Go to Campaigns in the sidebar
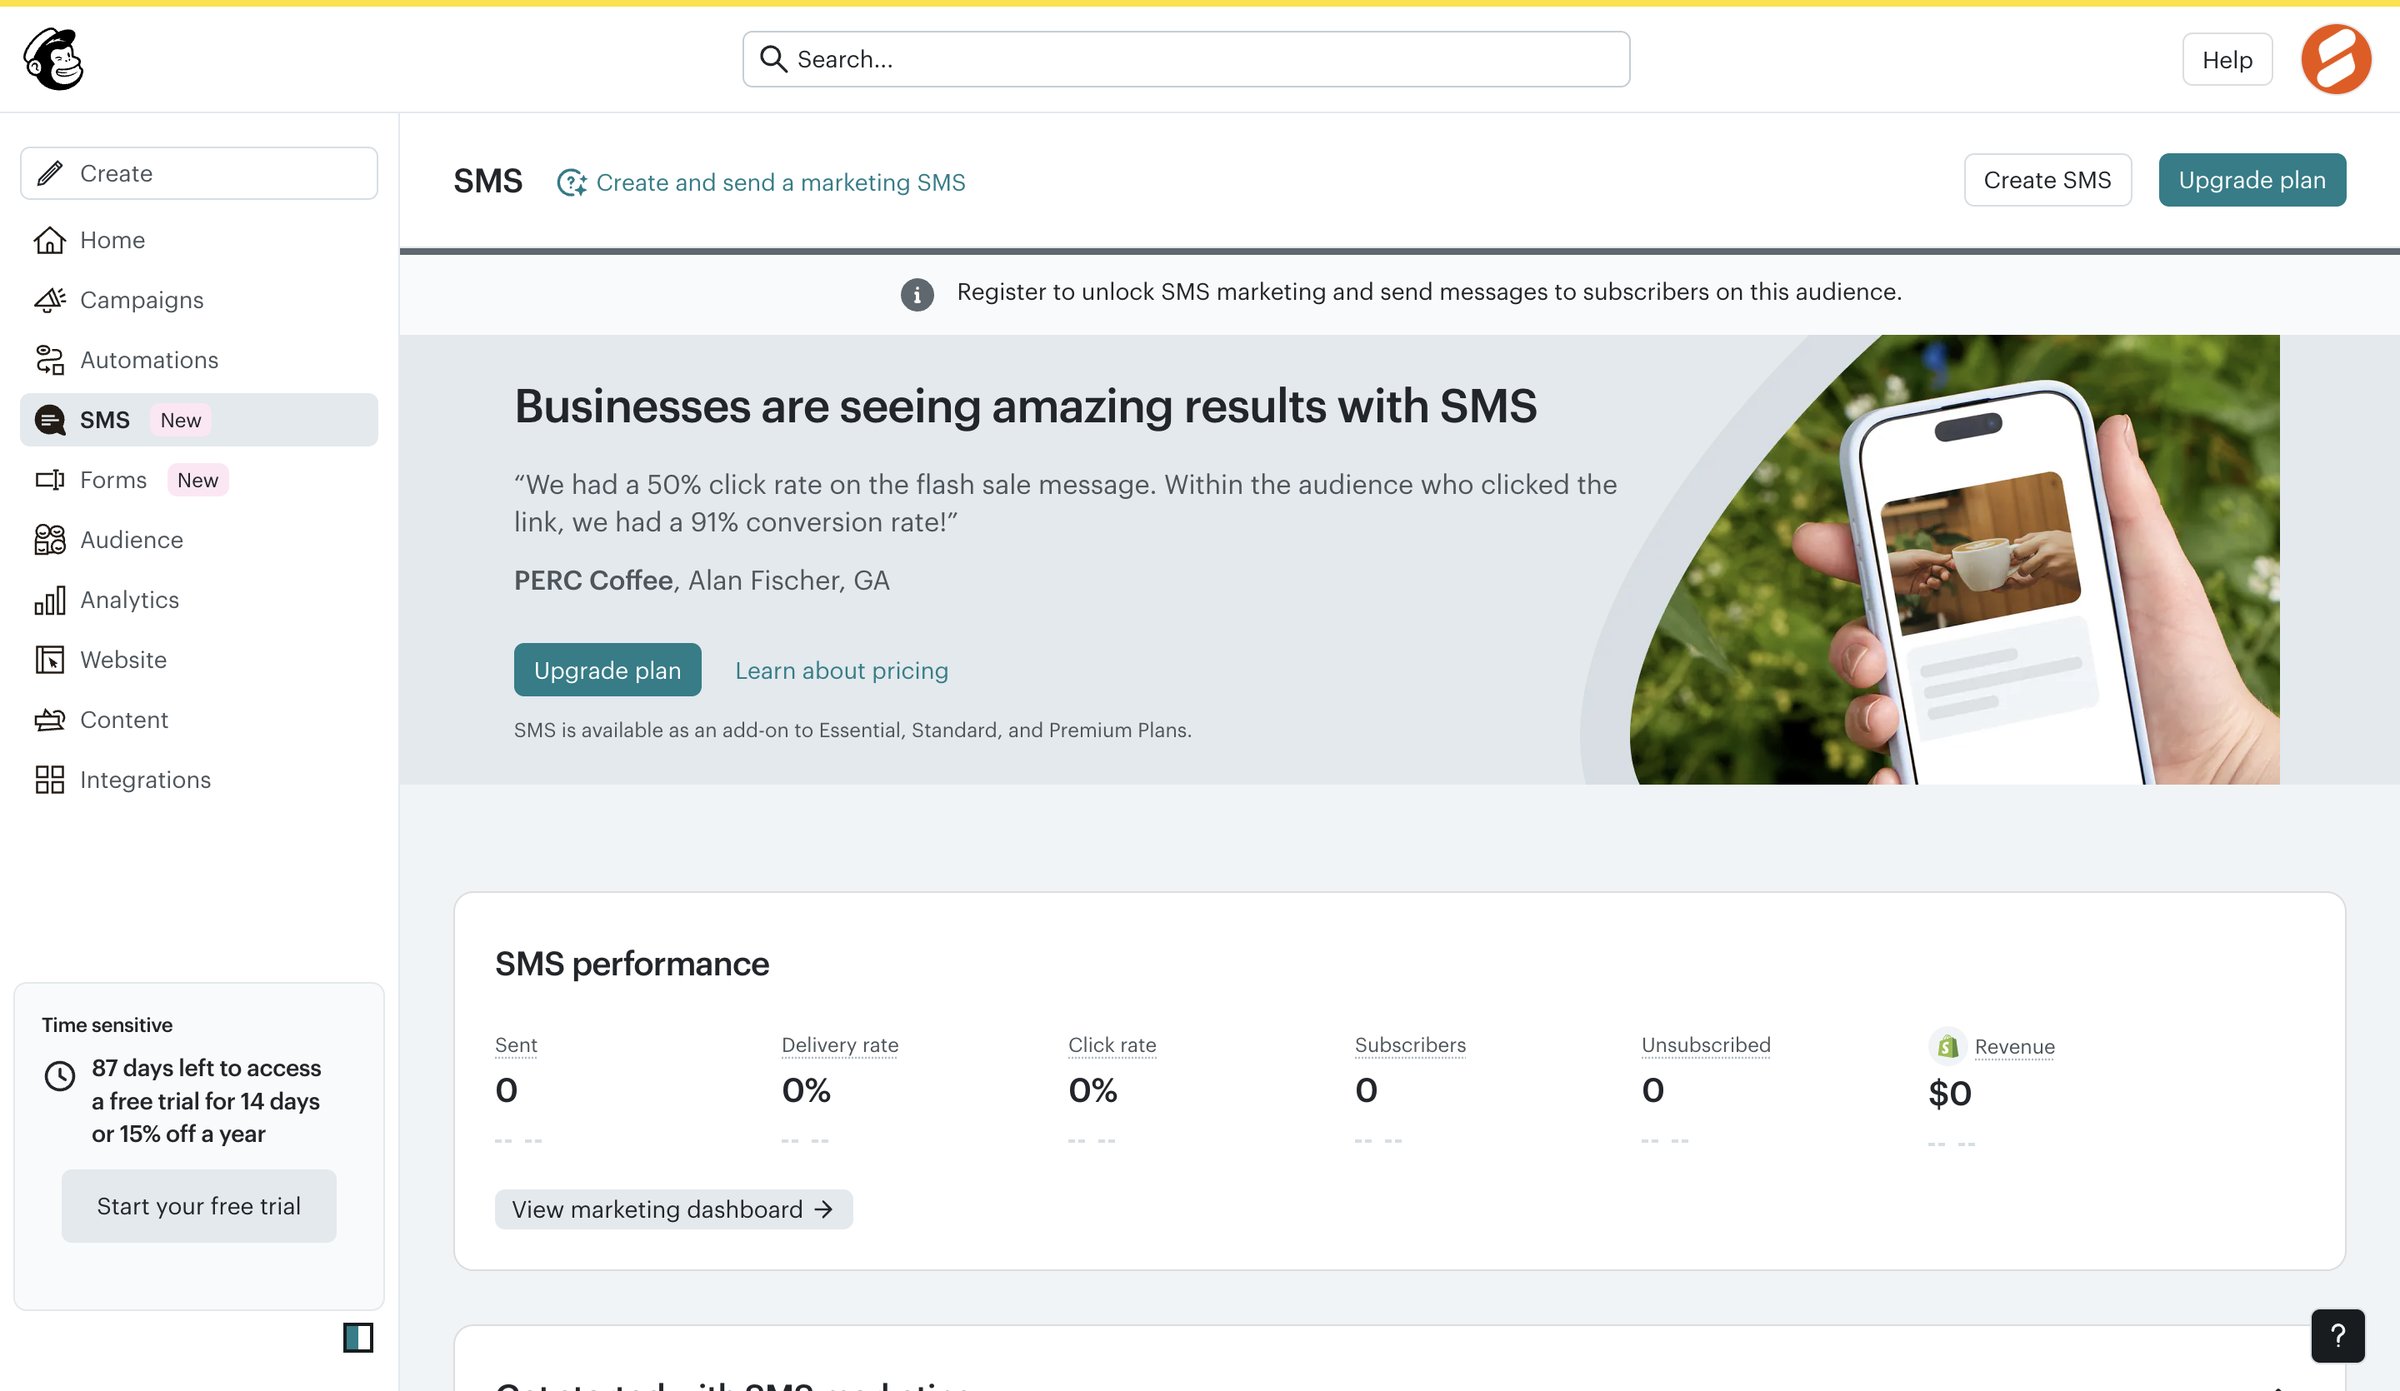Screen dimensions: 2400x1391 [x=199, y=300]
